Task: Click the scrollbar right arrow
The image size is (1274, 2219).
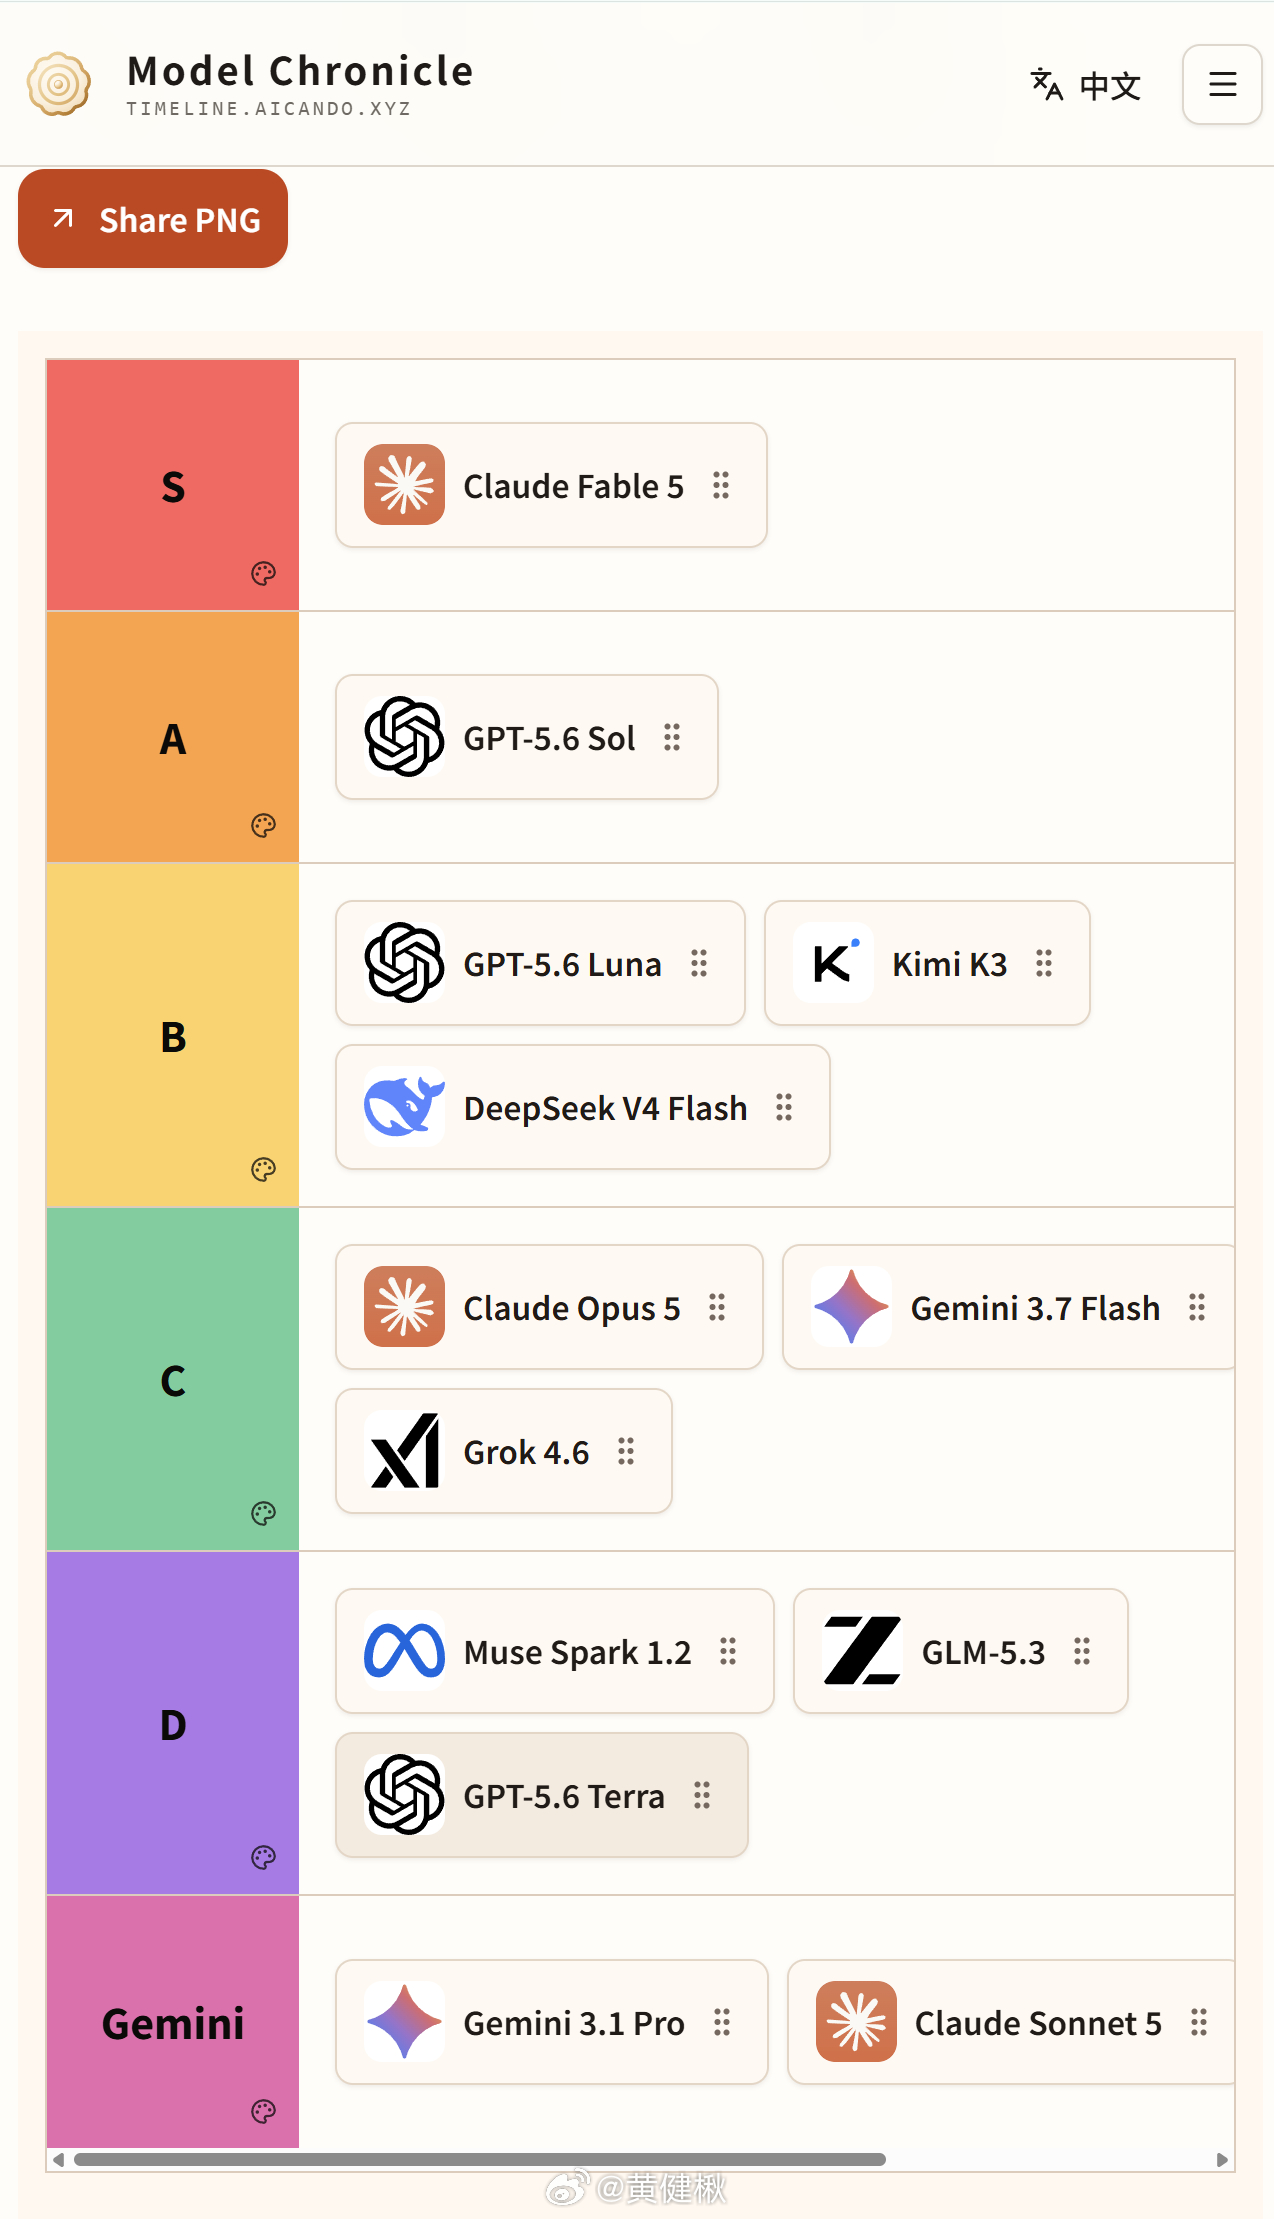Action: [x=1222, y=2160]
